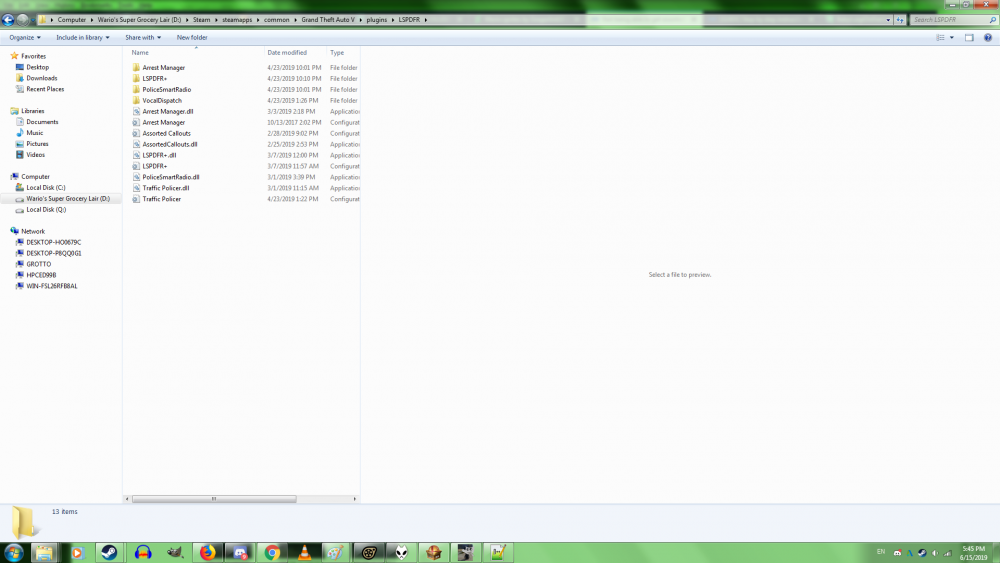Click the change view icon
Viewport: 1000px width, 563px height.
click(x=940, y=38)
